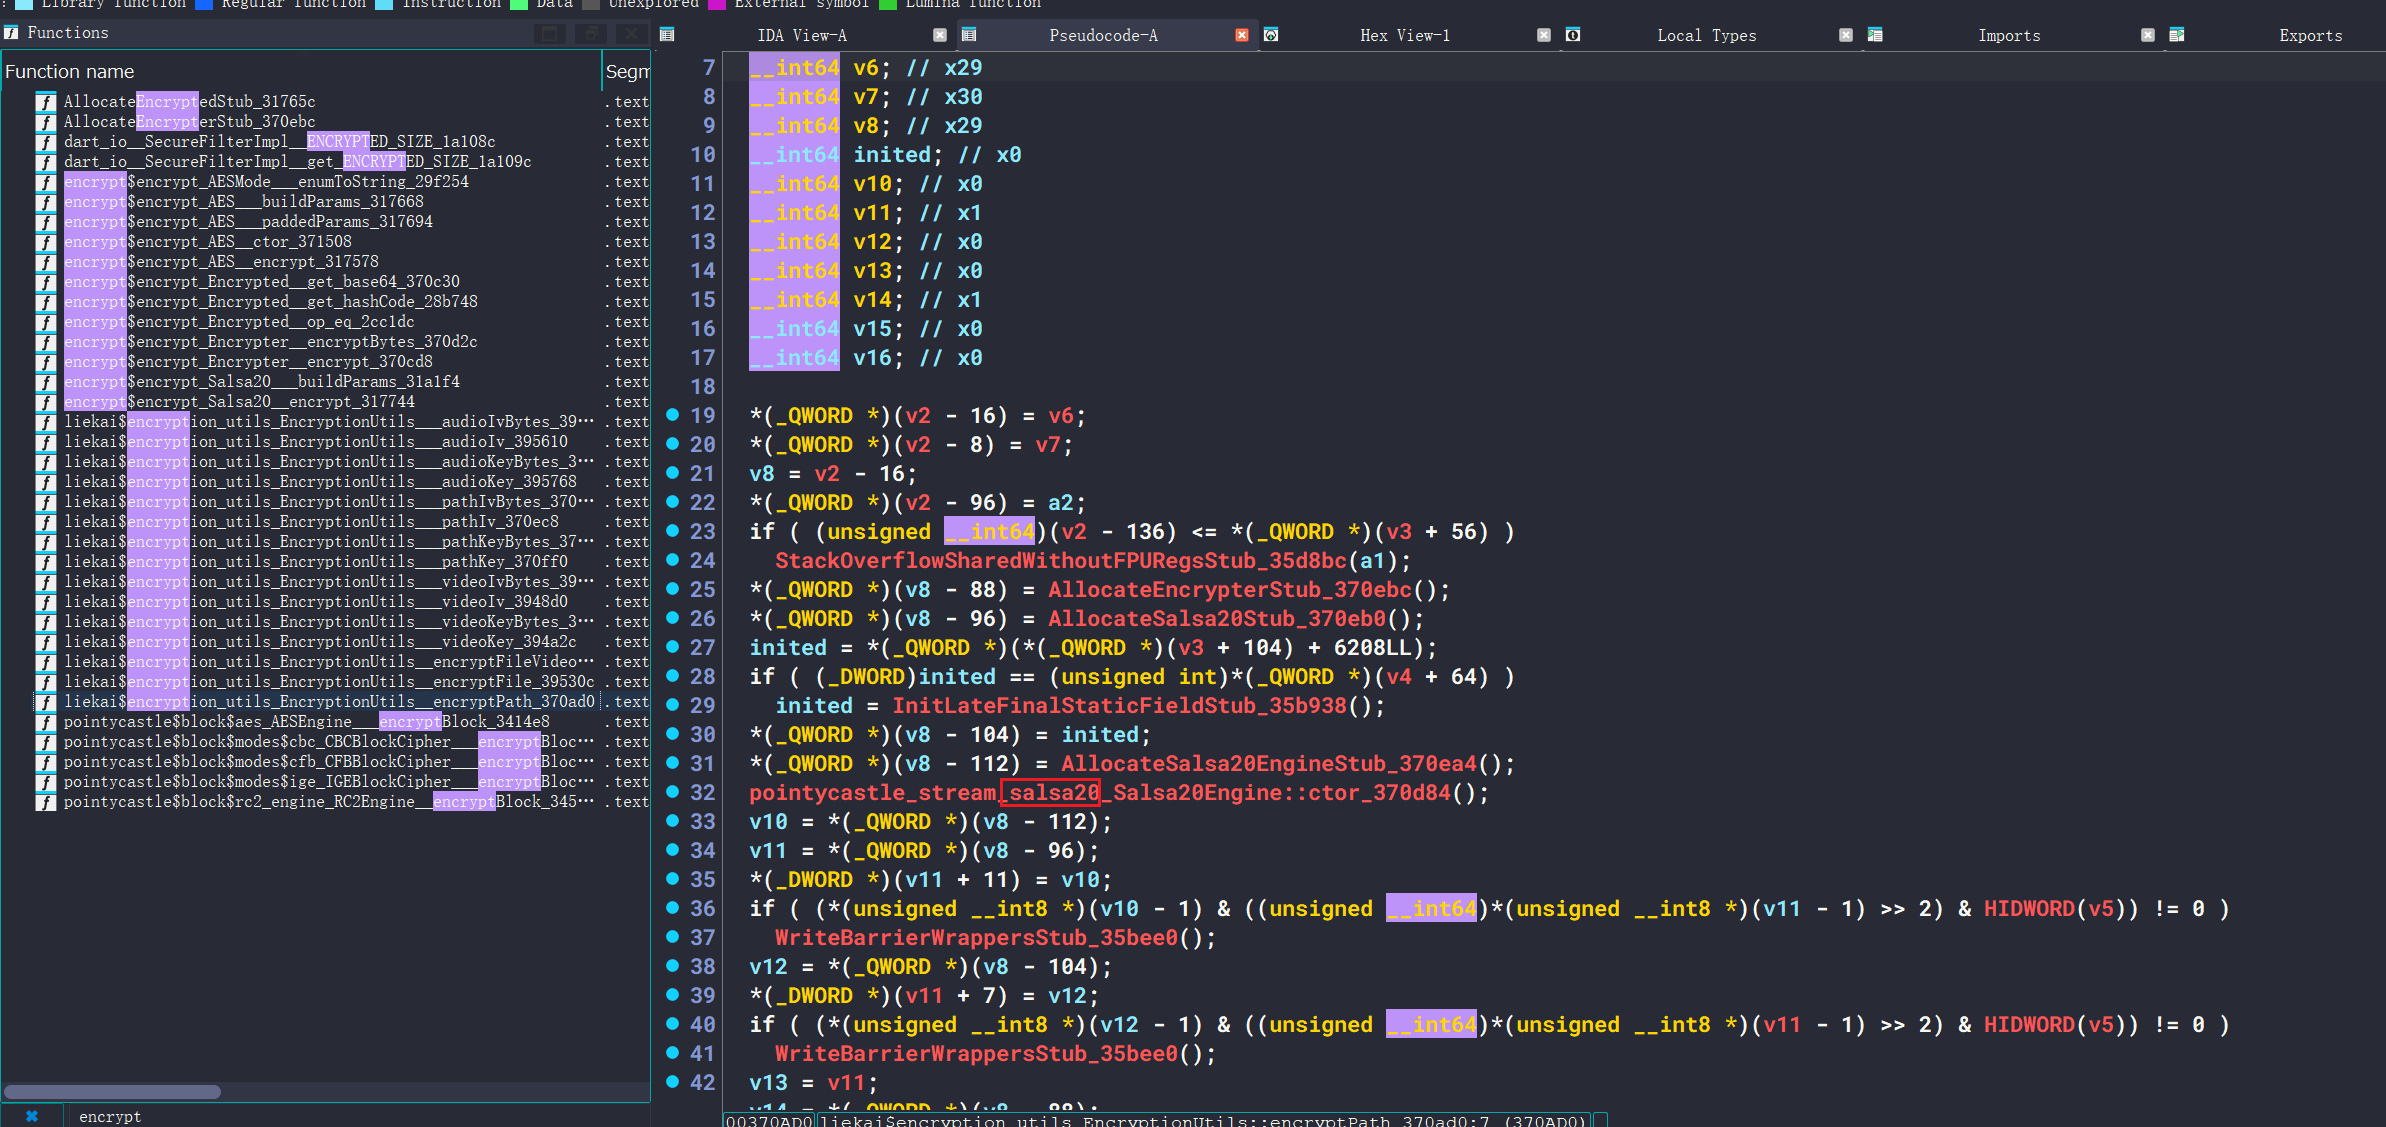
Task: Click AllocateSalsa20Stub_370eb0 call in pseudocode
Action: pos(1222,619)
